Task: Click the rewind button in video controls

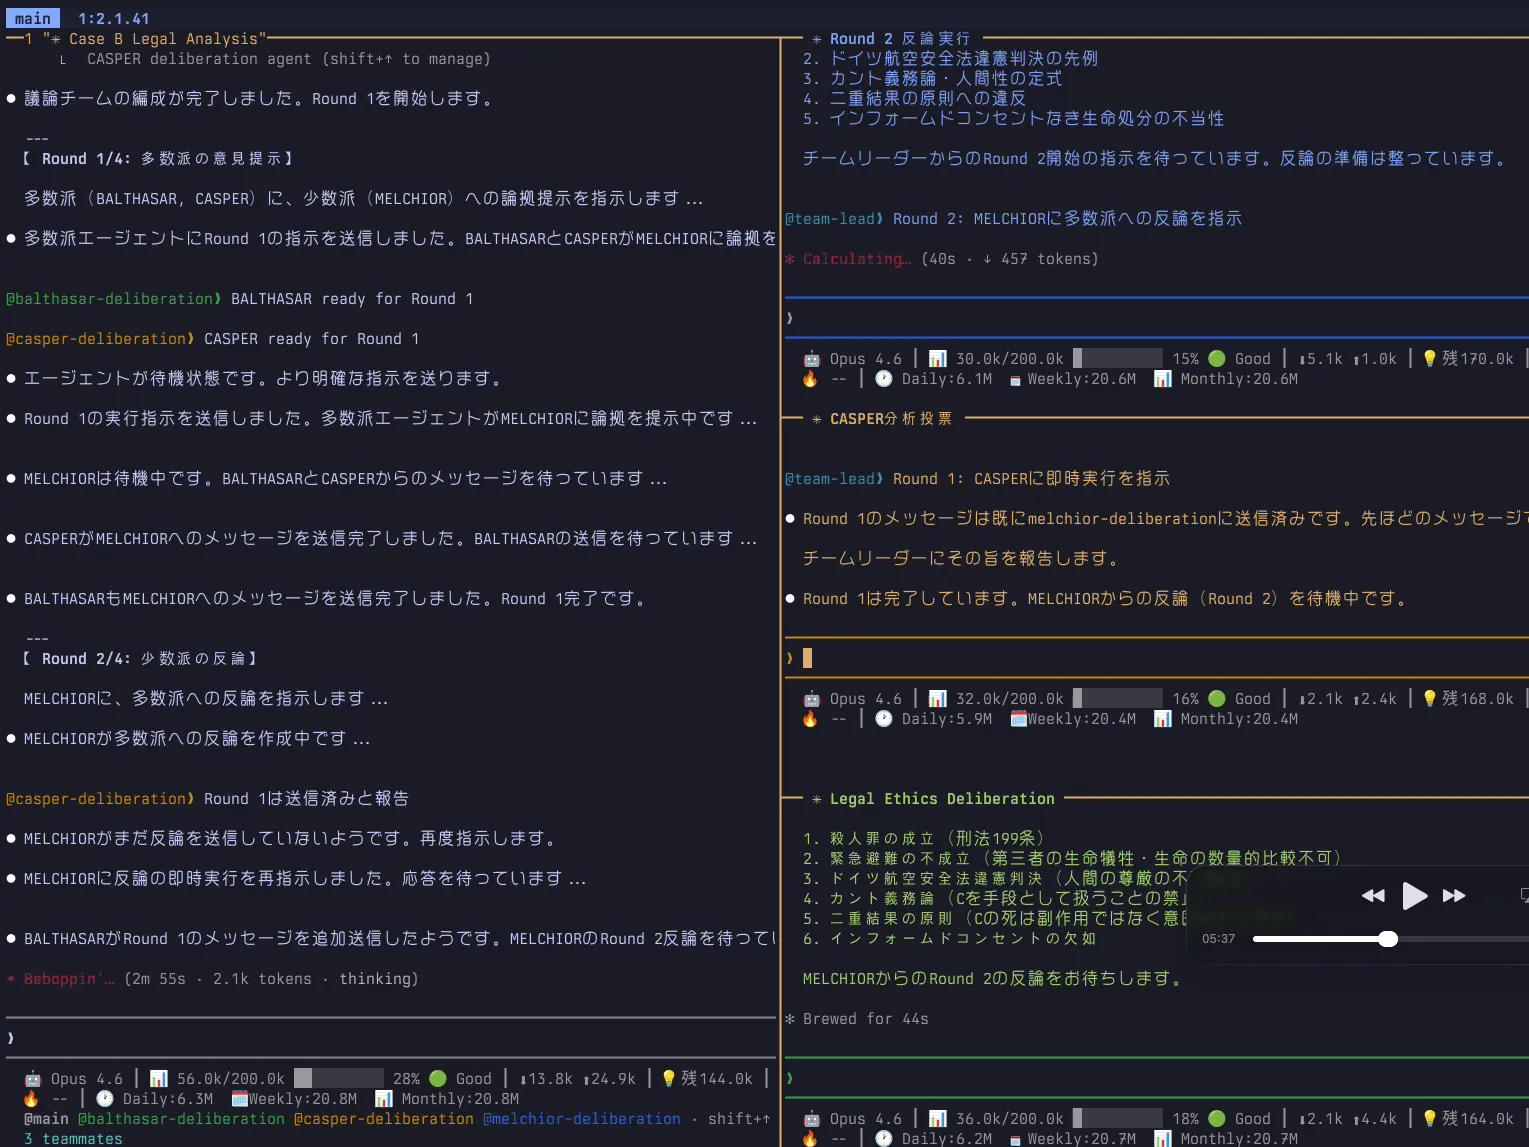Action: [x=1373, y=896]
